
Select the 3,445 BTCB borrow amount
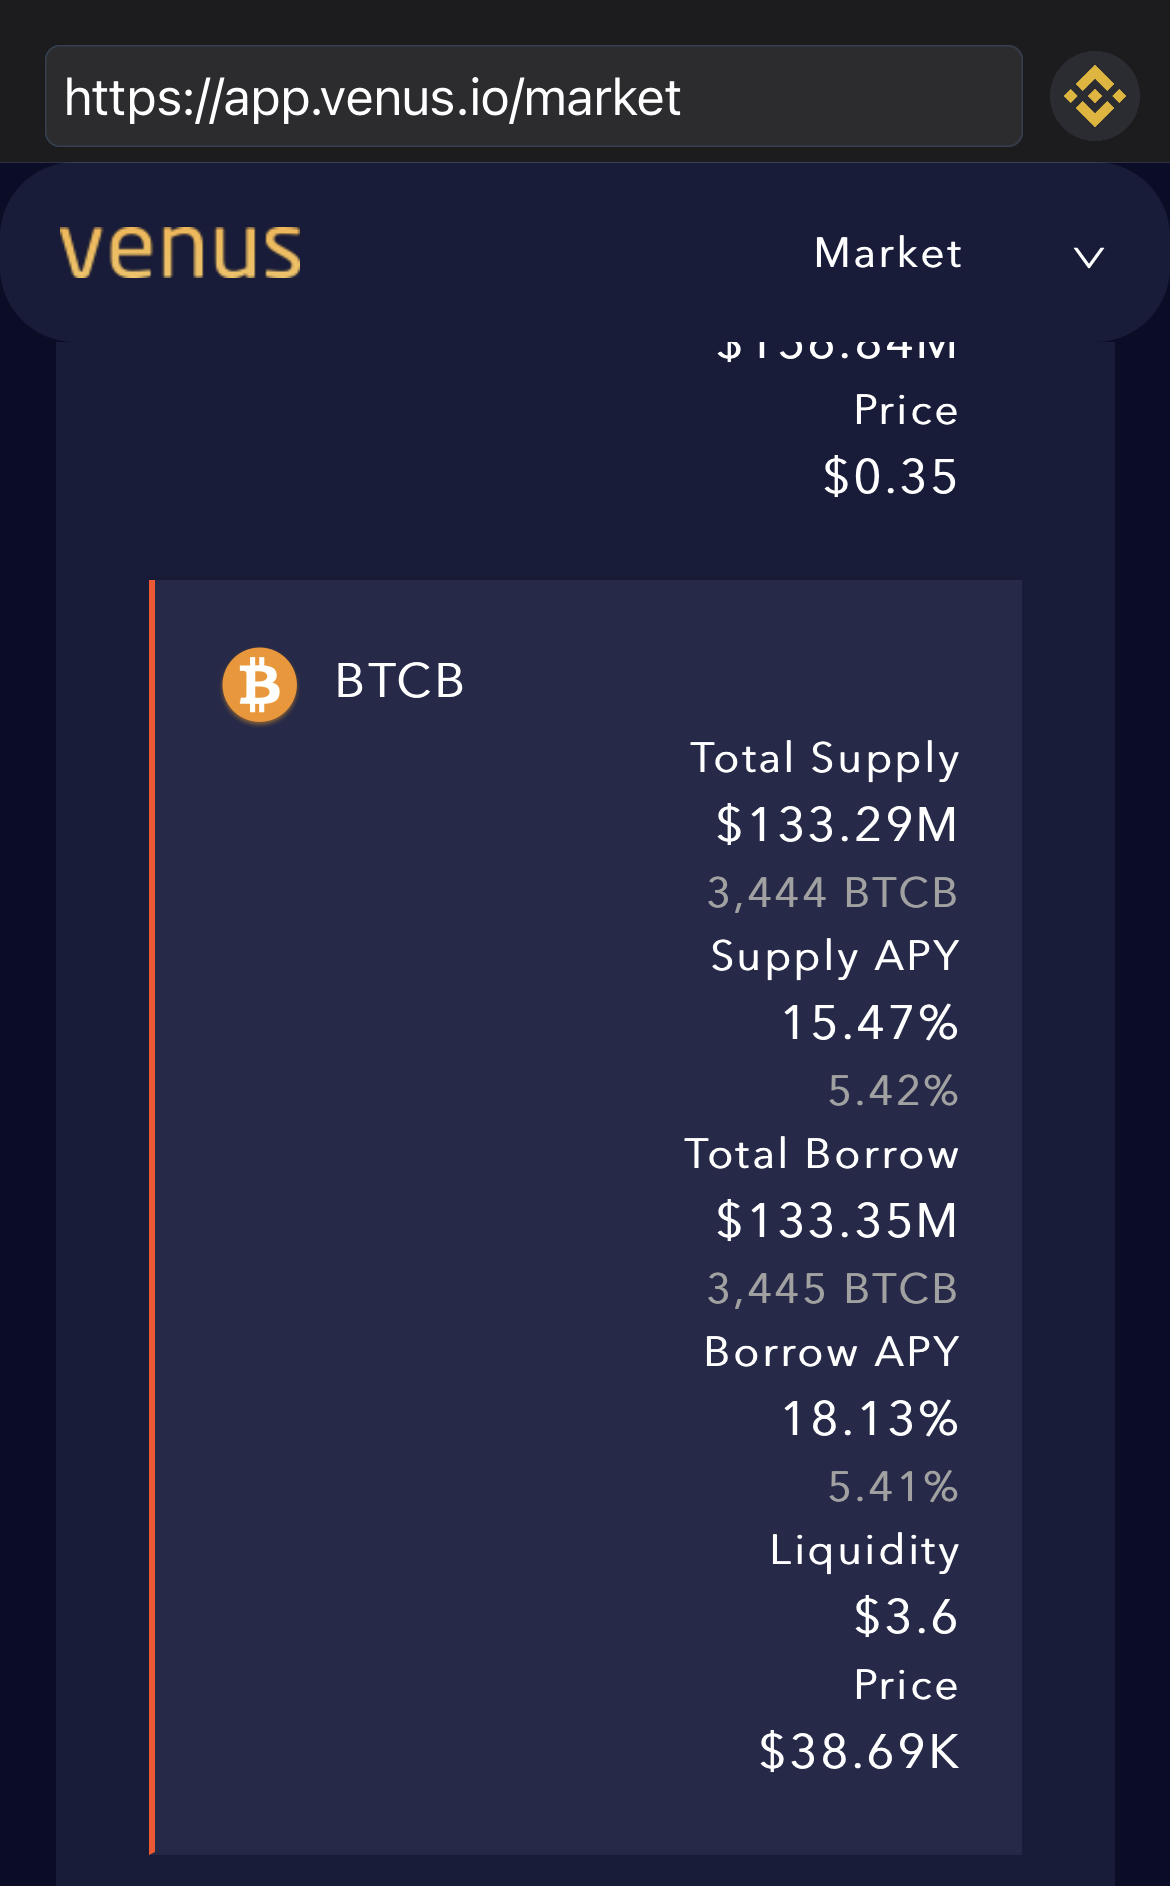(832, 1288)
